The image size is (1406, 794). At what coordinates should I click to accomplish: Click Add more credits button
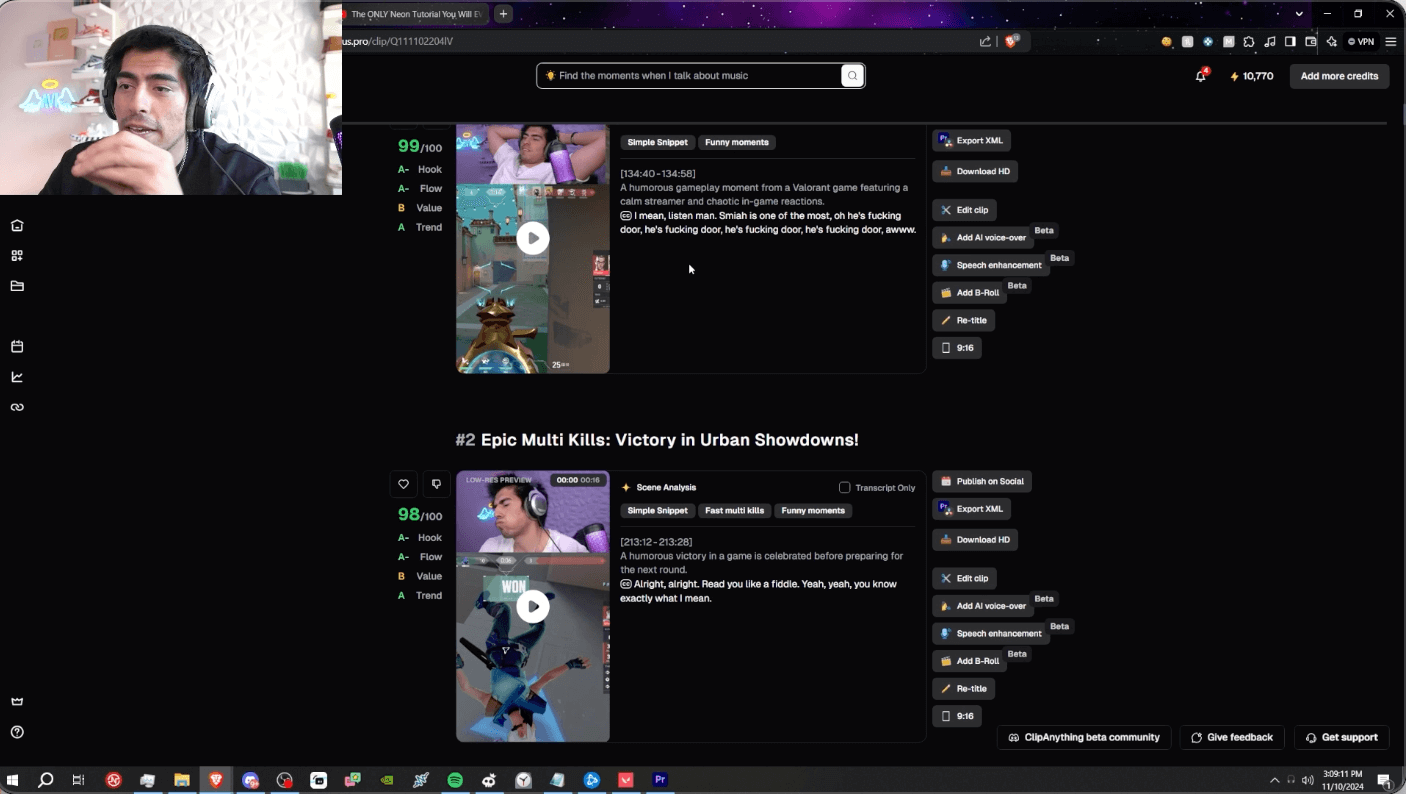1339,76
